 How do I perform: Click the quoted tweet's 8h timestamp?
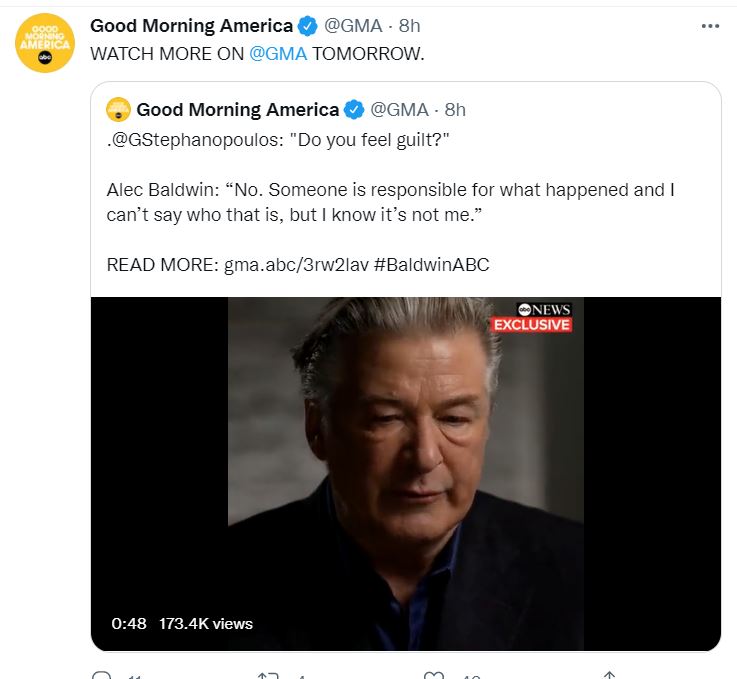coord(455,109)
